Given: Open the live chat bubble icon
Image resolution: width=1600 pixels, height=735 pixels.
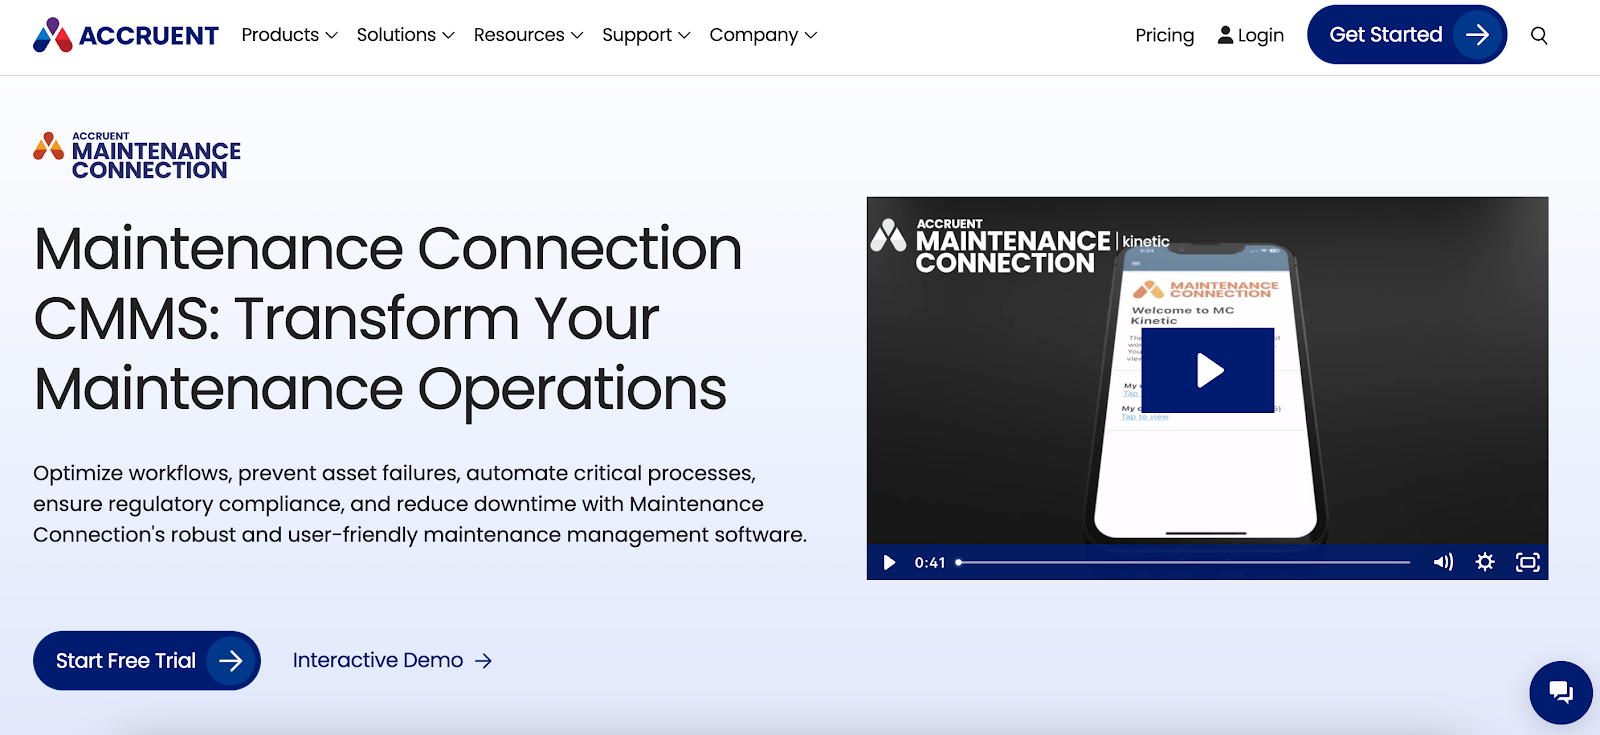Looking at the screenshot, I should pos(1560,692).
